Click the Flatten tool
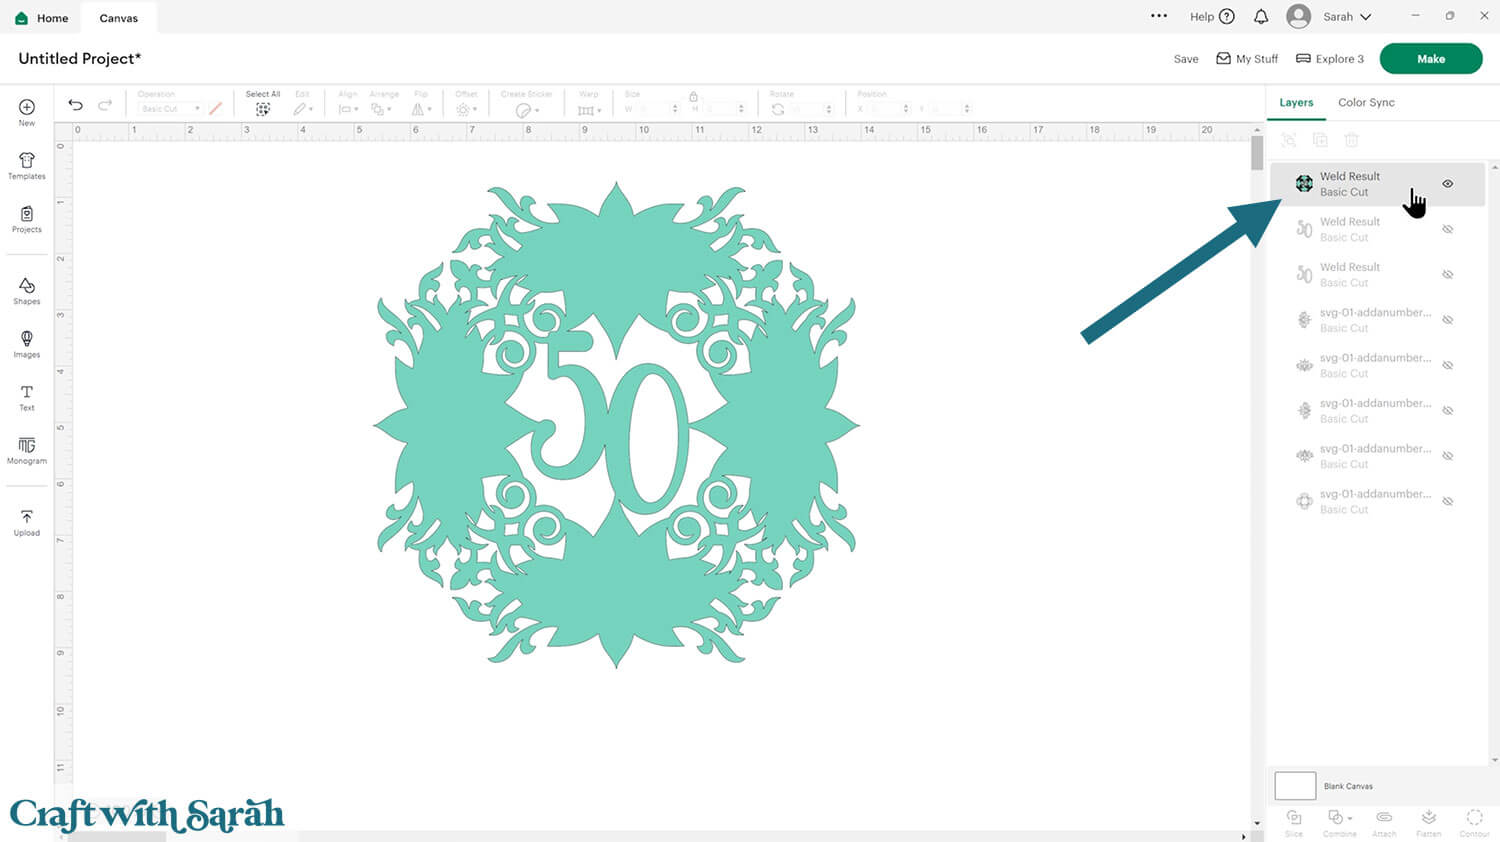The image size is (1500, 842). (1429, 822)
